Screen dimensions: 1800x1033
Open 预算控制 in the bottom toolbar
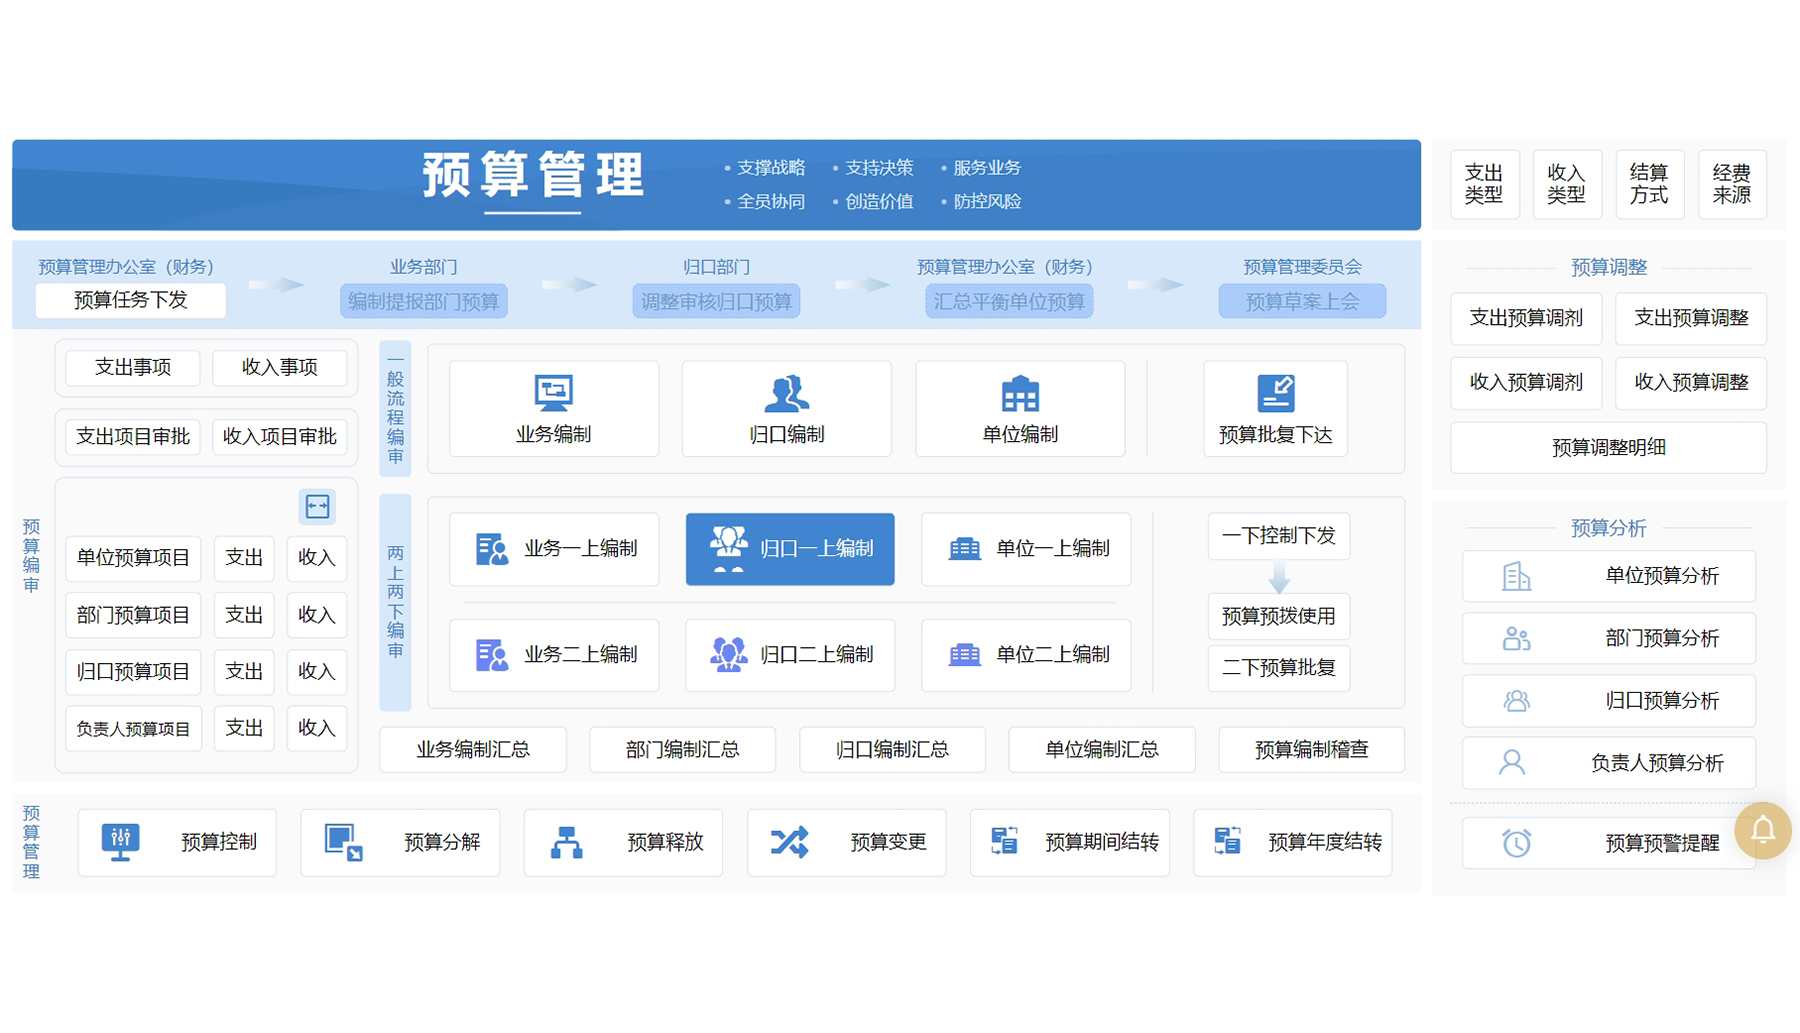coord(120,842)
